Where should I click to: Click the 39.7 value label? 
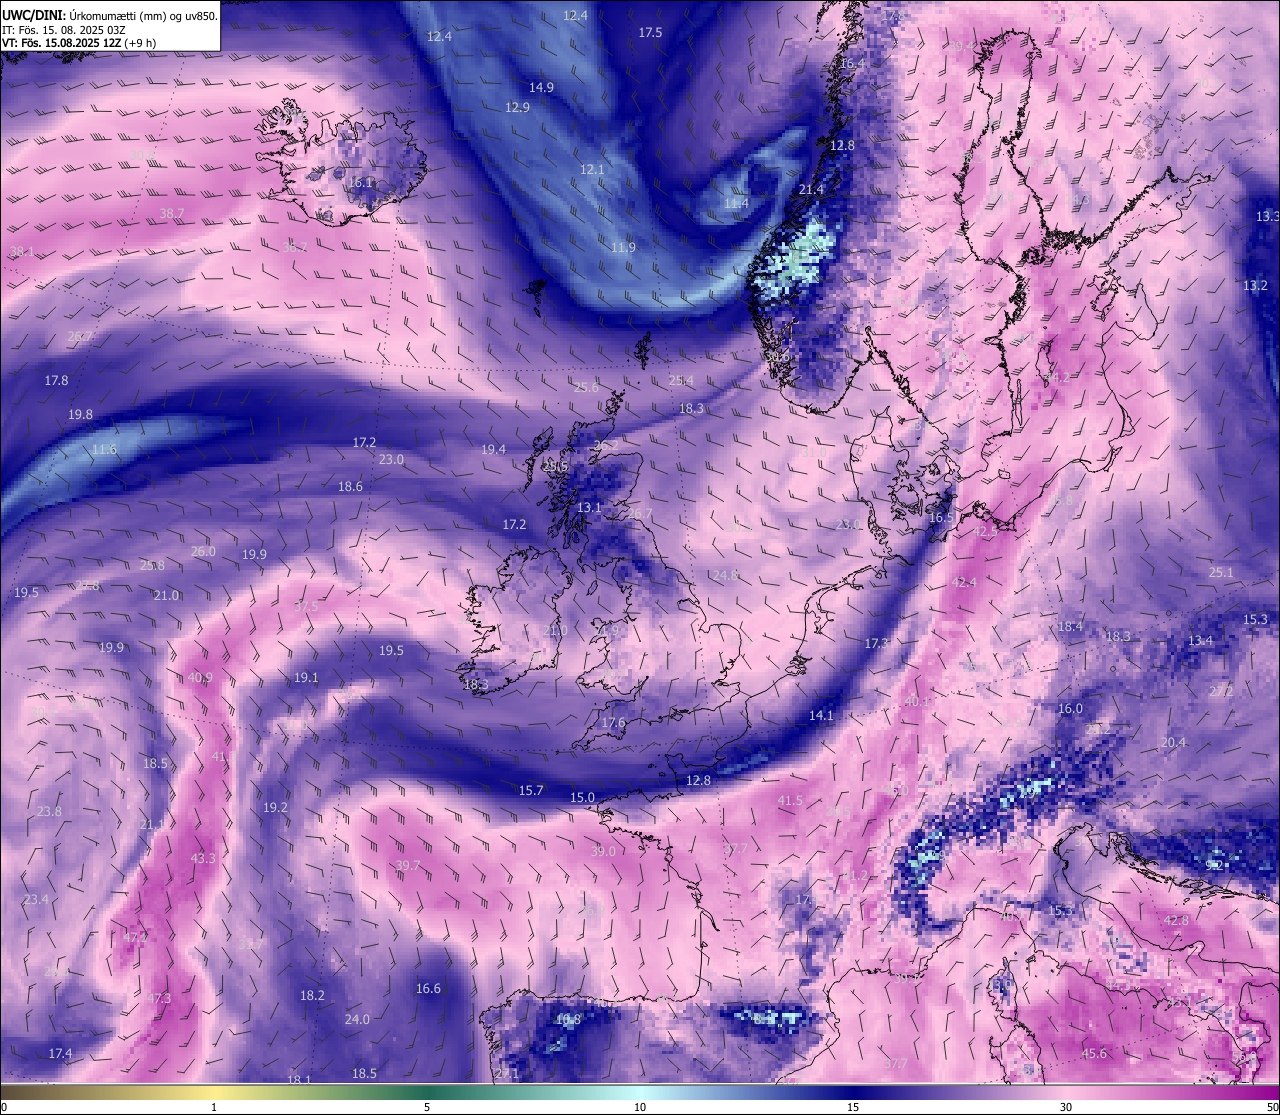[408, 865]
